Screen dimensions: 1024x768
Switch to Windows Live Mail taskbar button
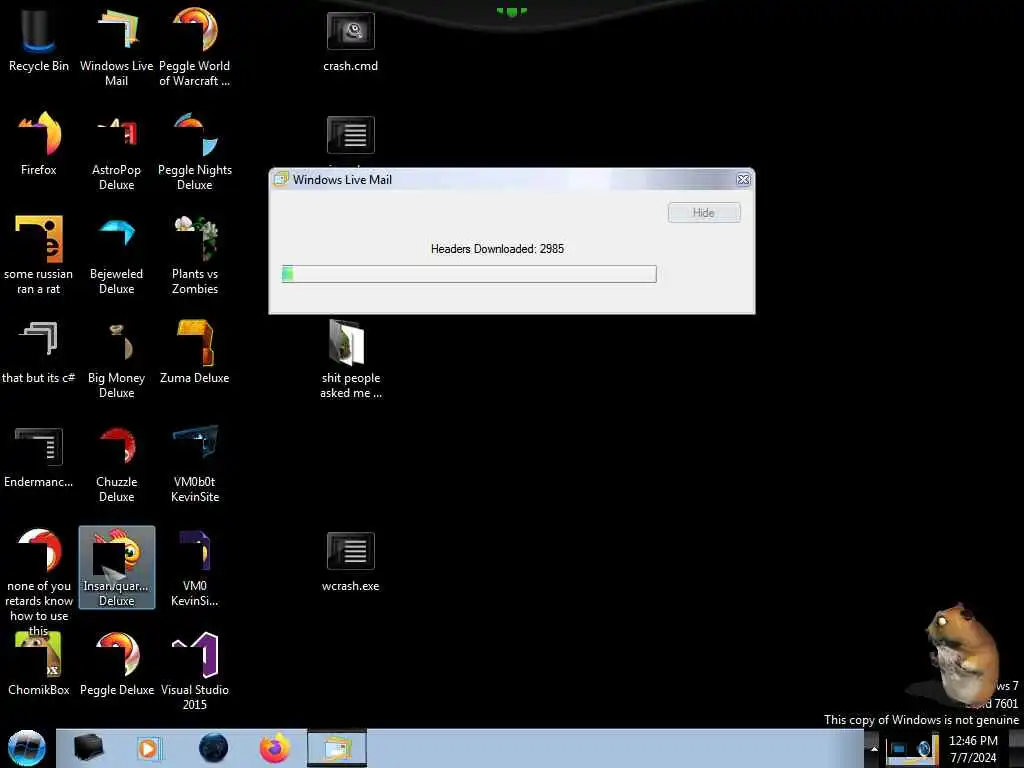(337, 748)
